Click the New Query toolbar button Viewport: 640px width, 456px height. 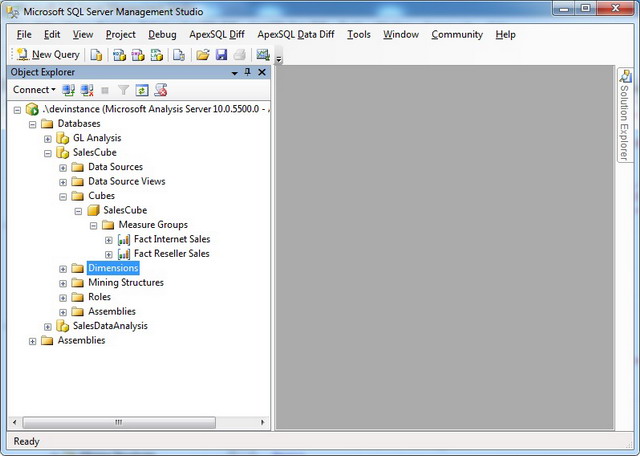coord(48,54)
